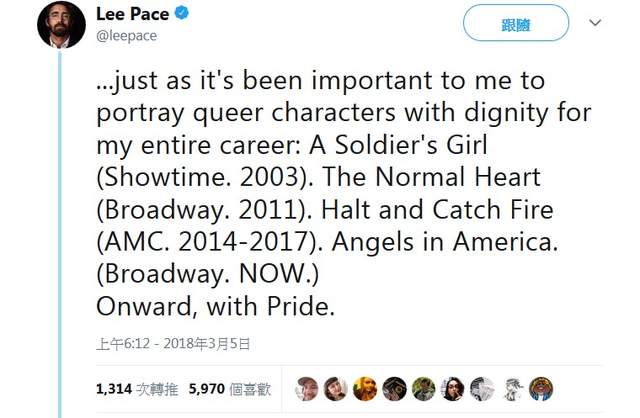Open the sixth liker's avatar
This screenshot has width=640, height=418.
tap(453, 388)
